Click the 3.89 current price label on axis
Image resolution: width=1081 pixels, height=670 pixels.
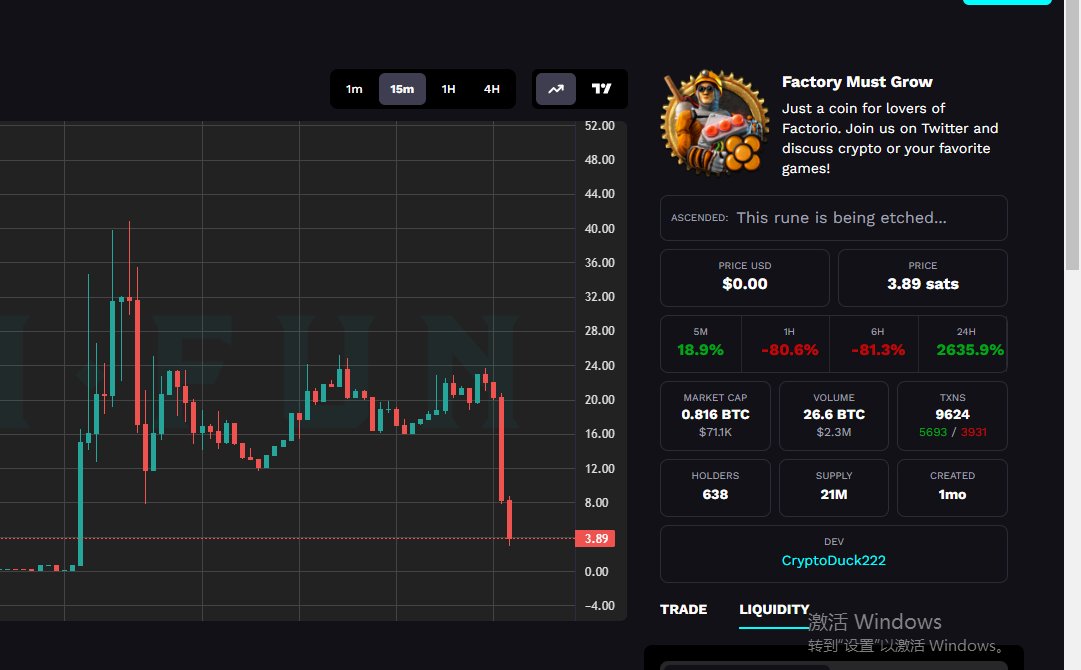pos(596,538)
